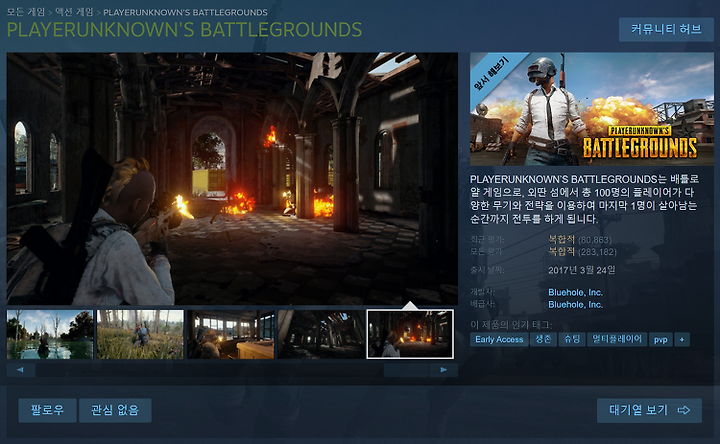Click the thumbnail strip scrollbar handle
720x444 pixels.
coord(406,370)
